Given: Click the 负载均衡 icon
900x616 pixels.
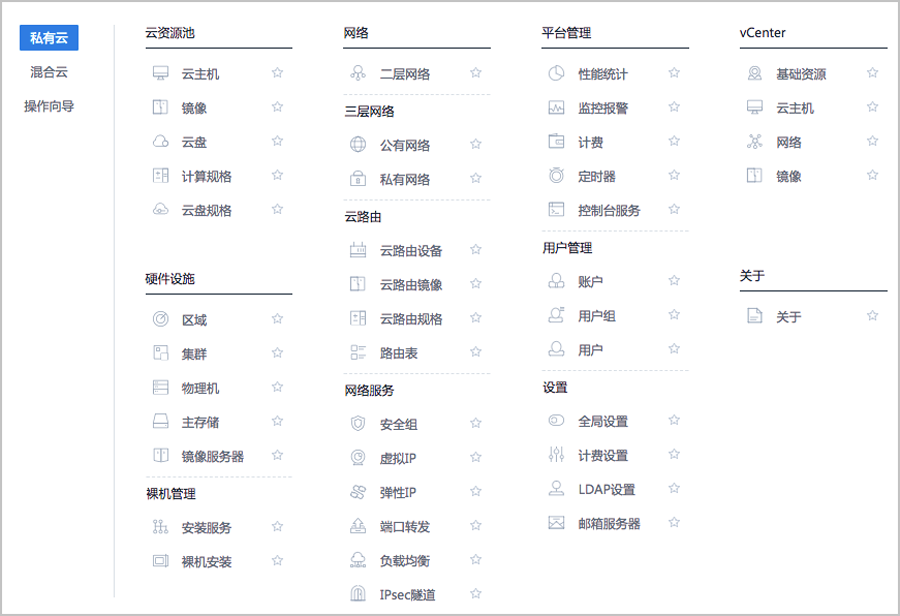Looking at the screenshot, I should (x=358, y=560).
